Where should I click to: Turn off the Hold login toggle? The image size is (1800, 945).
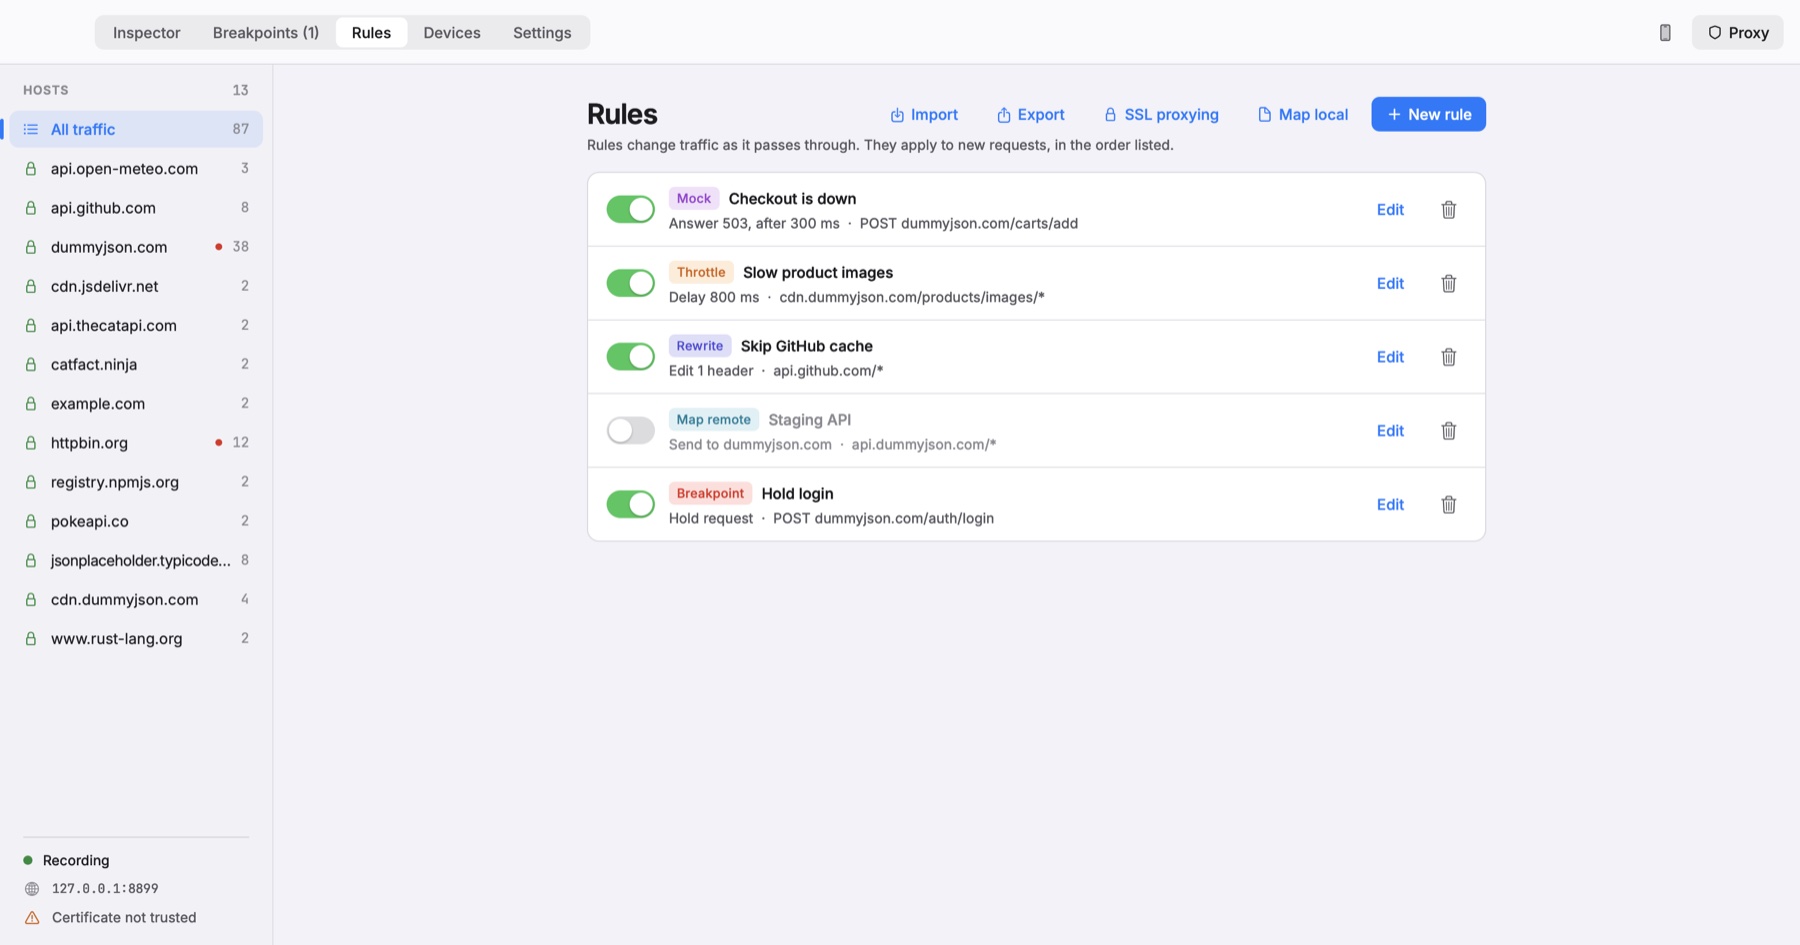point(630,505)
